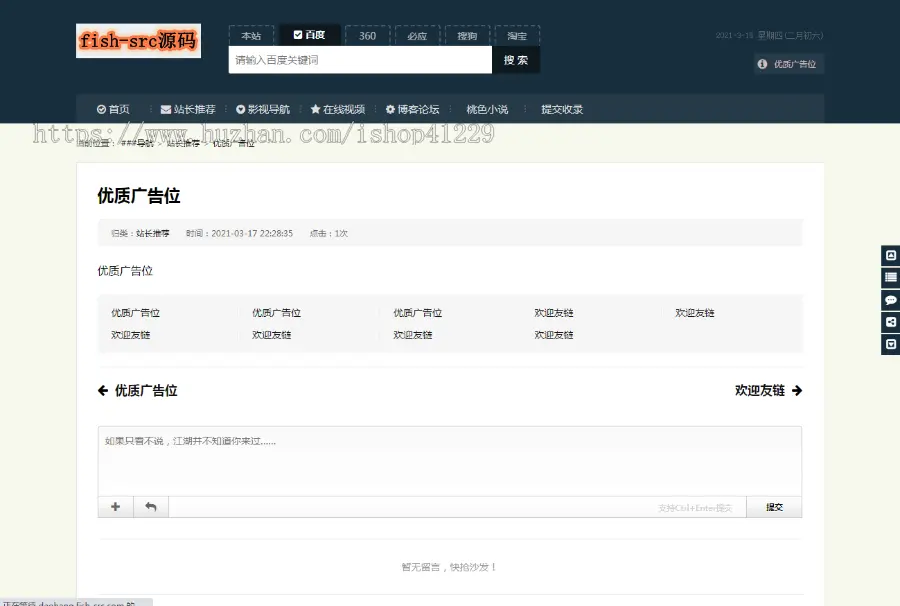Open 桃色小说 navigation item

tap(487, 109)
